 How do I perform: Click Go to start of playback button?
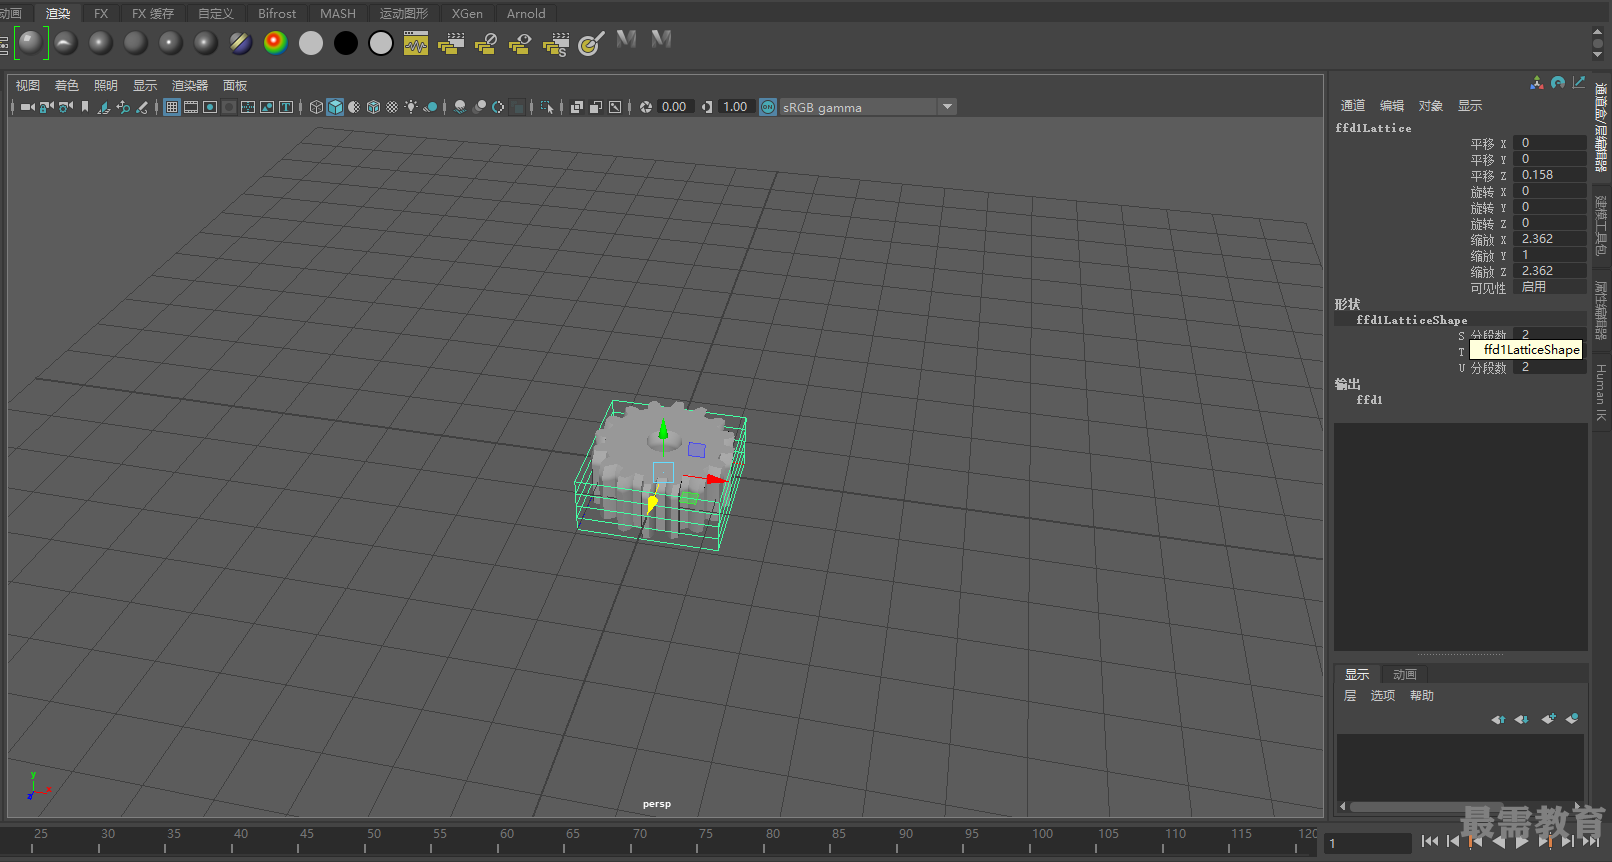pos(1430,842)
